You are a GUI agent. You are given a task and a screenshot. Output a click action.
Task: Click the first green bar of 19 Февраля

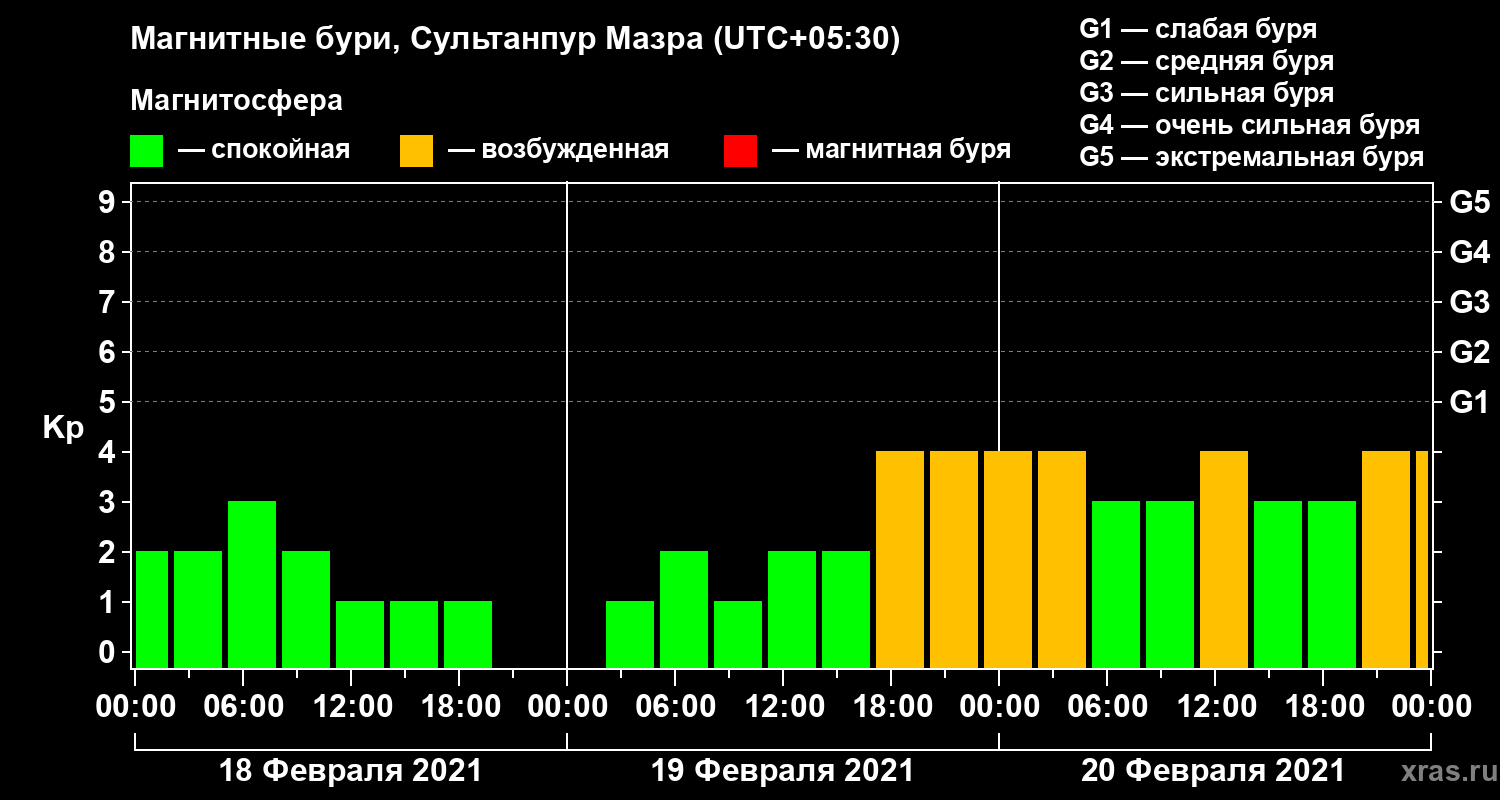tap(630, 634)
